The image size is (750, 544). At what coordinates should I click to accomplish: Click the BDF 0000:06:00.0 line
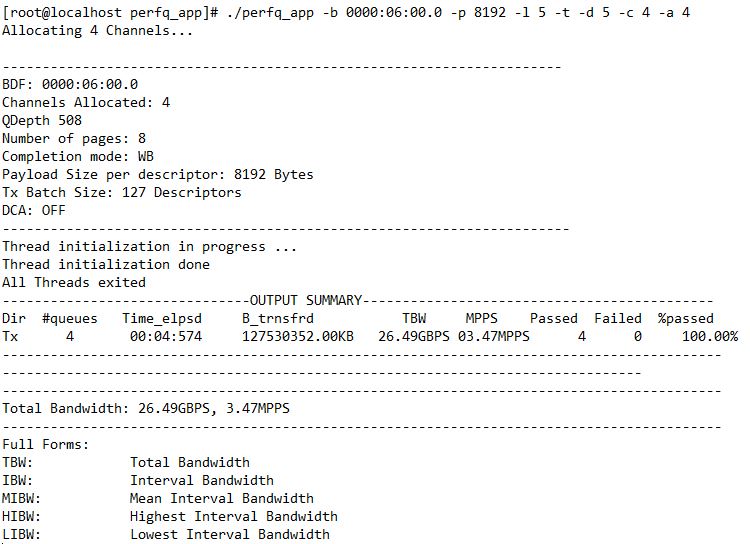70,84
